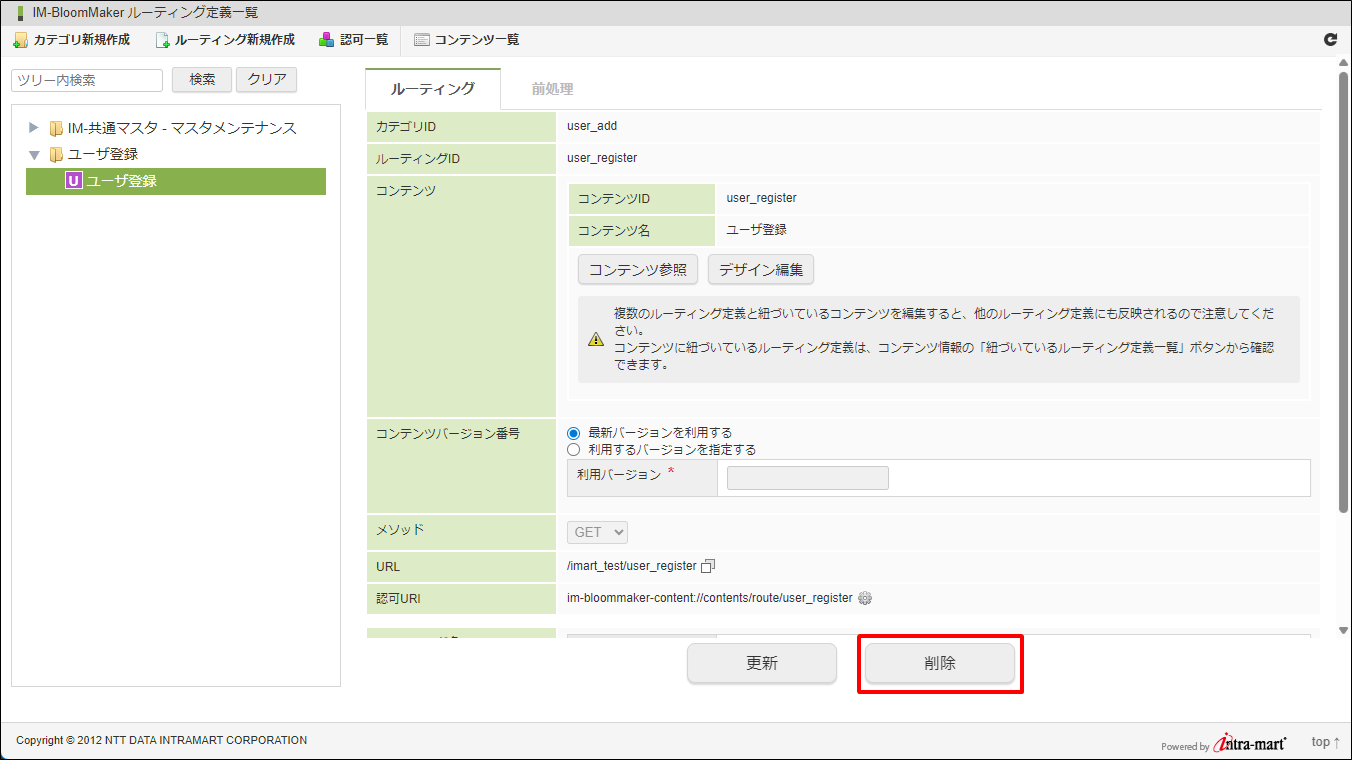The image size is (1352, 760).
Task: Select the ルーティング tab
Action: coord(432,89)
